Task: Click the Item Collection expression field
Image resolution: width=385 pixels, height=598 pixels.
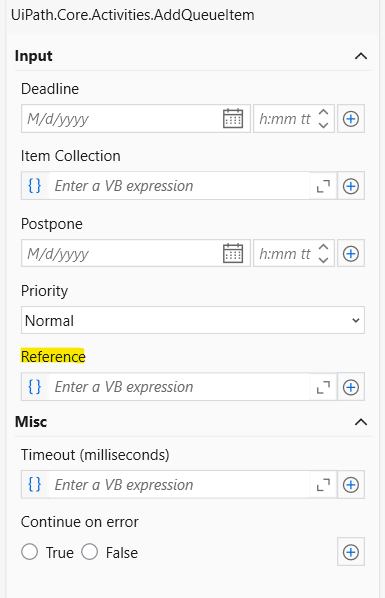Action: pyautogui.click(x=179, y=186)
